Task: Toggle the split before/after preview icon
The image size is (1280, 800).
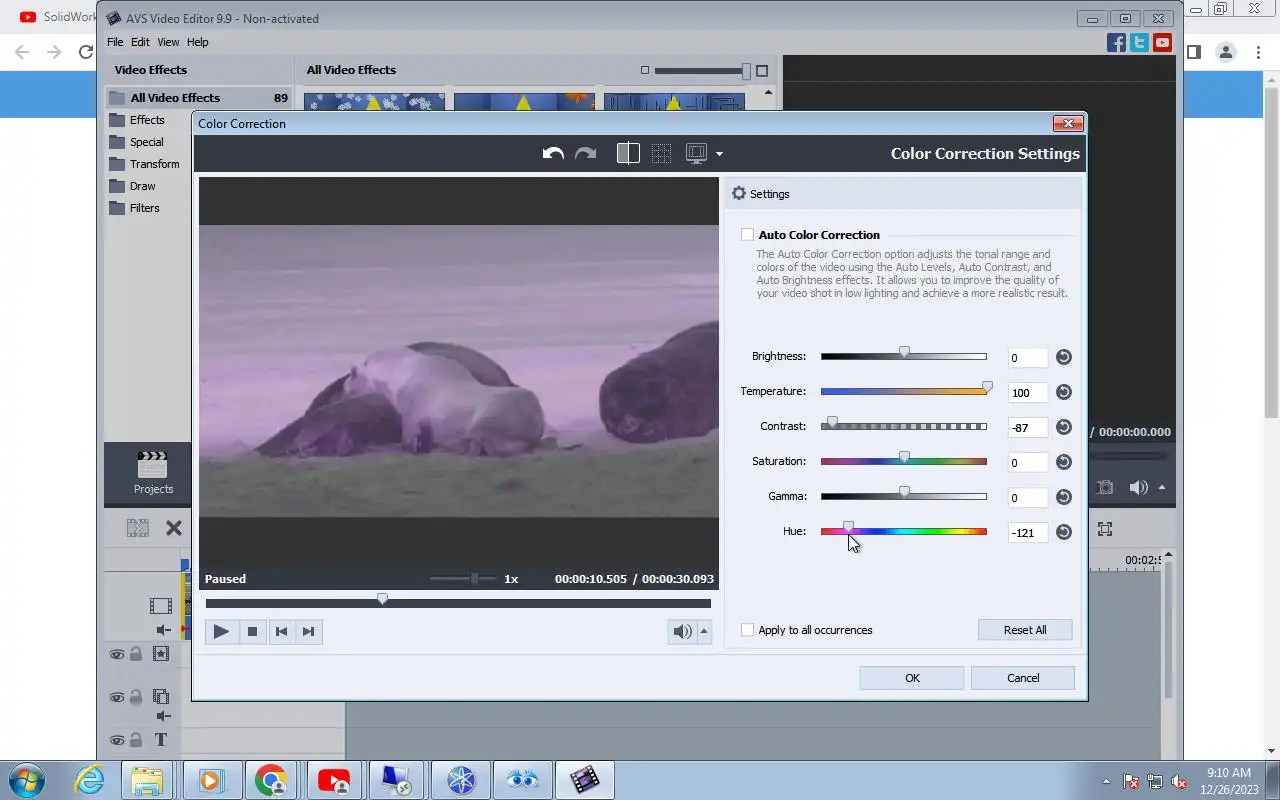Action: tap(628, 153)
